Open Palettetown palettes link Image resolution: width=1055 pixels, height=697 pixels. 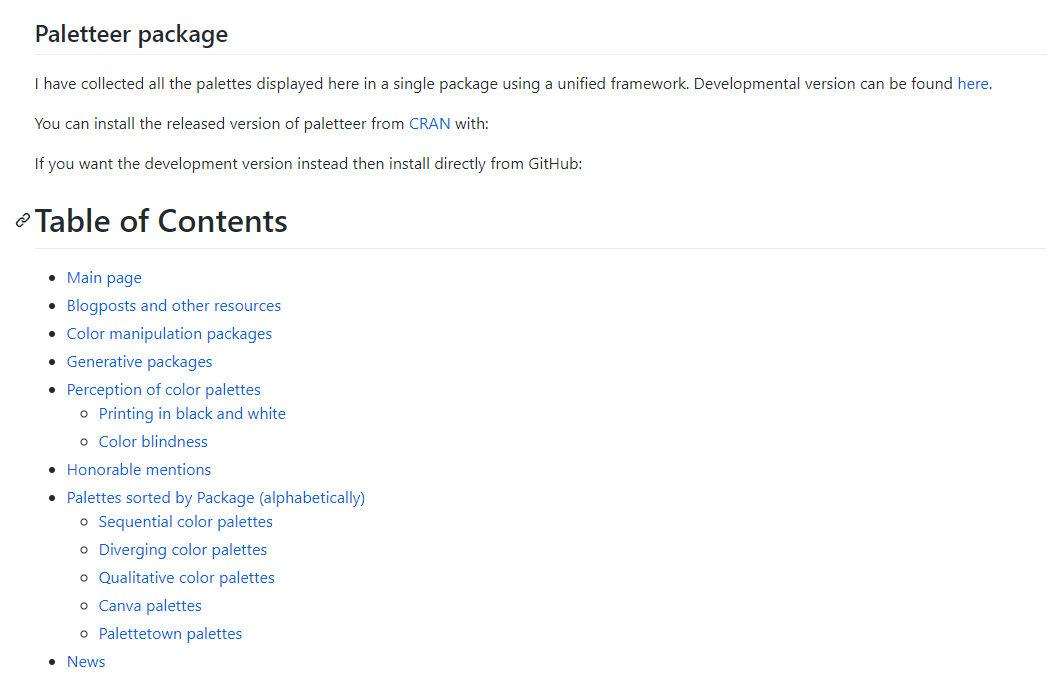[x=170, y=634]
